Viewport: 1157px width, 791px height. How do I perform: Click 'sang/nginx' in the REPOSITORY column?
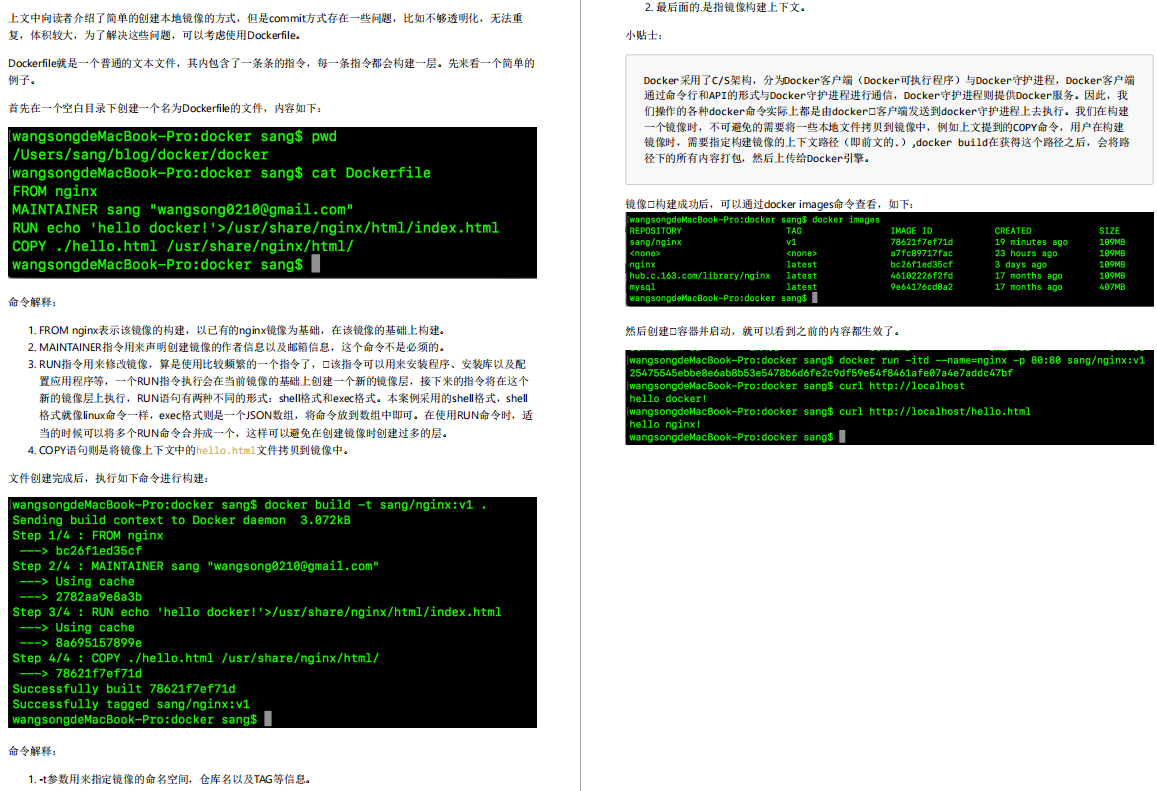pos(655,242)
